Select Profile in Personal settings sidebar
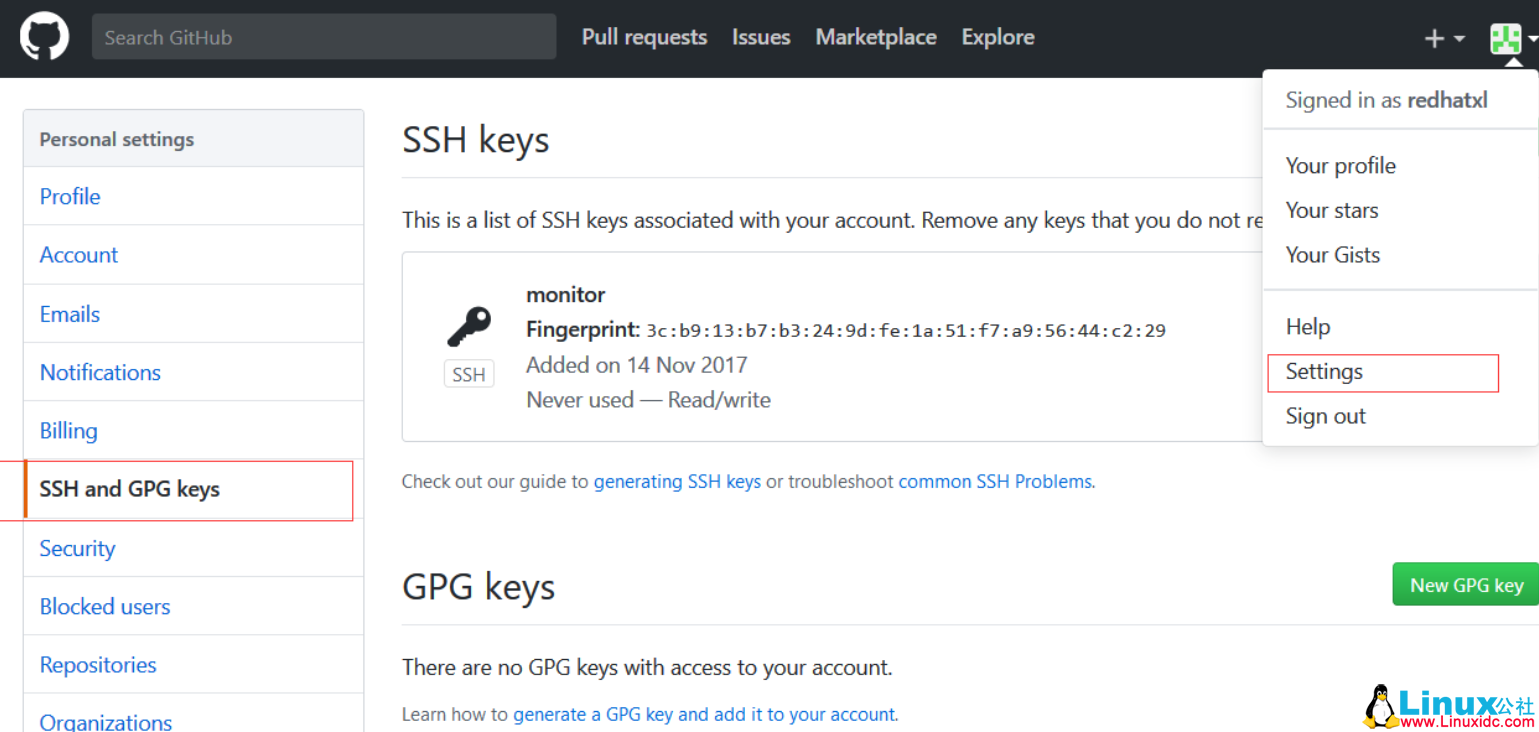The width and height of the screenshot is (1539, 732). [x=193, y=196]
